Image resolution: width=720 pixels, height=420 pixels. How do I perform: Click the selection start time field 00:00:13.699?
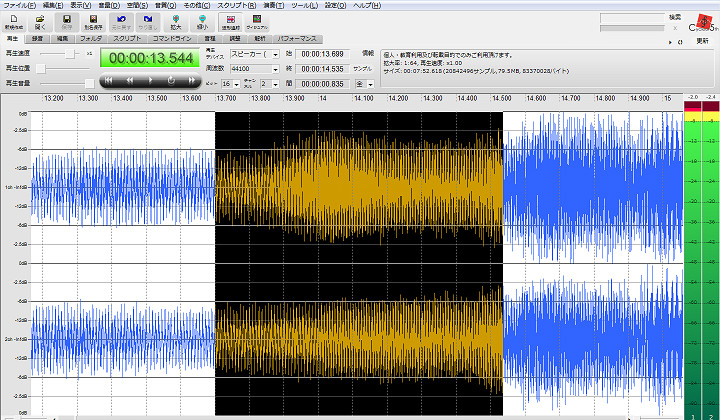coord(322,52)
